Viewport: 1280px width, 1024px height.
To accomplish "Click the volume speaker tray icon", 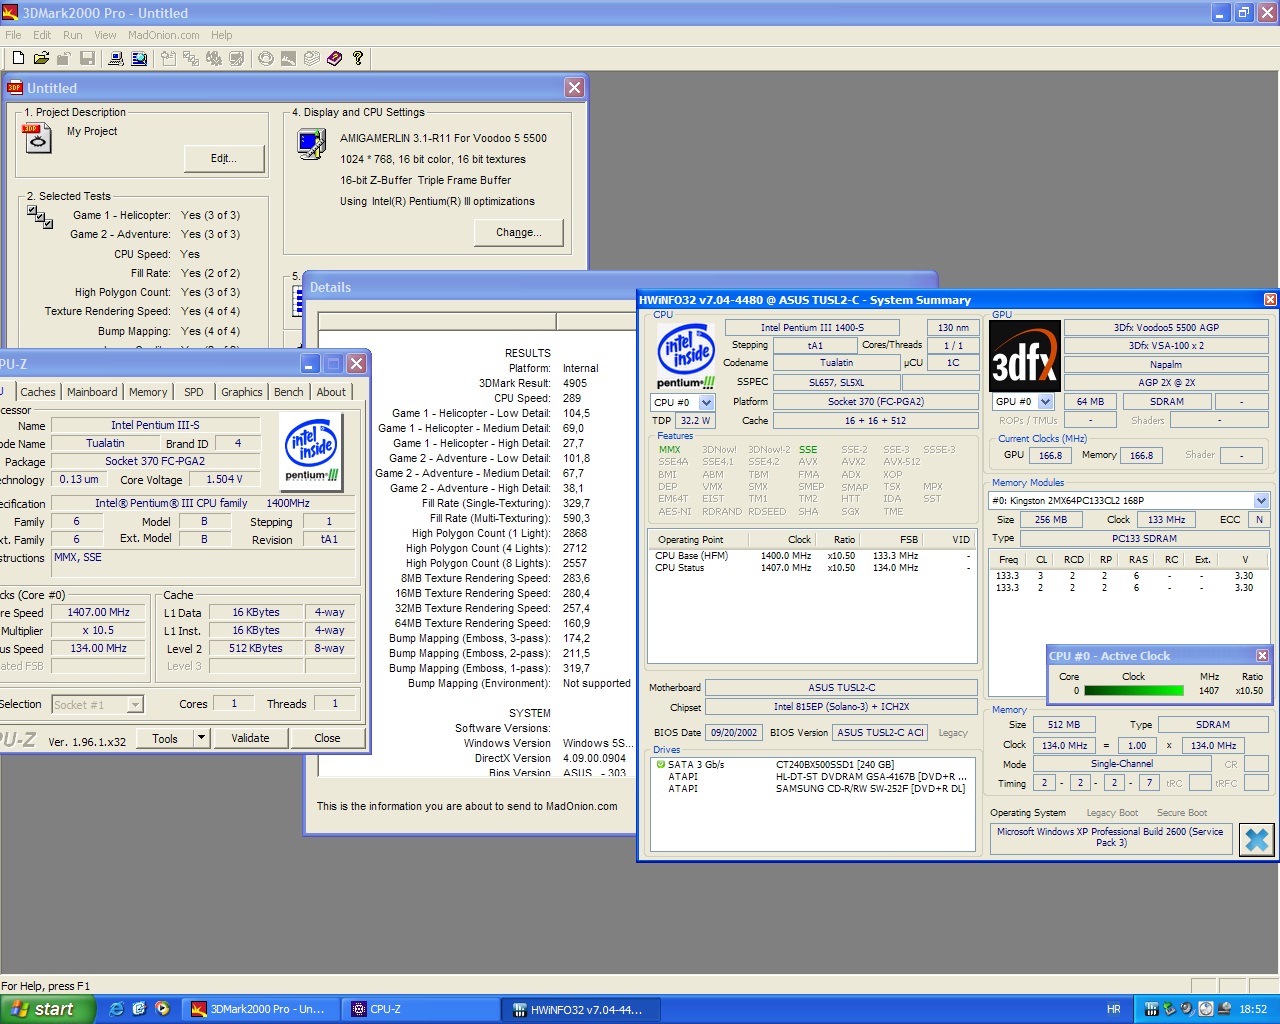I will [x=1187, y=1009].
